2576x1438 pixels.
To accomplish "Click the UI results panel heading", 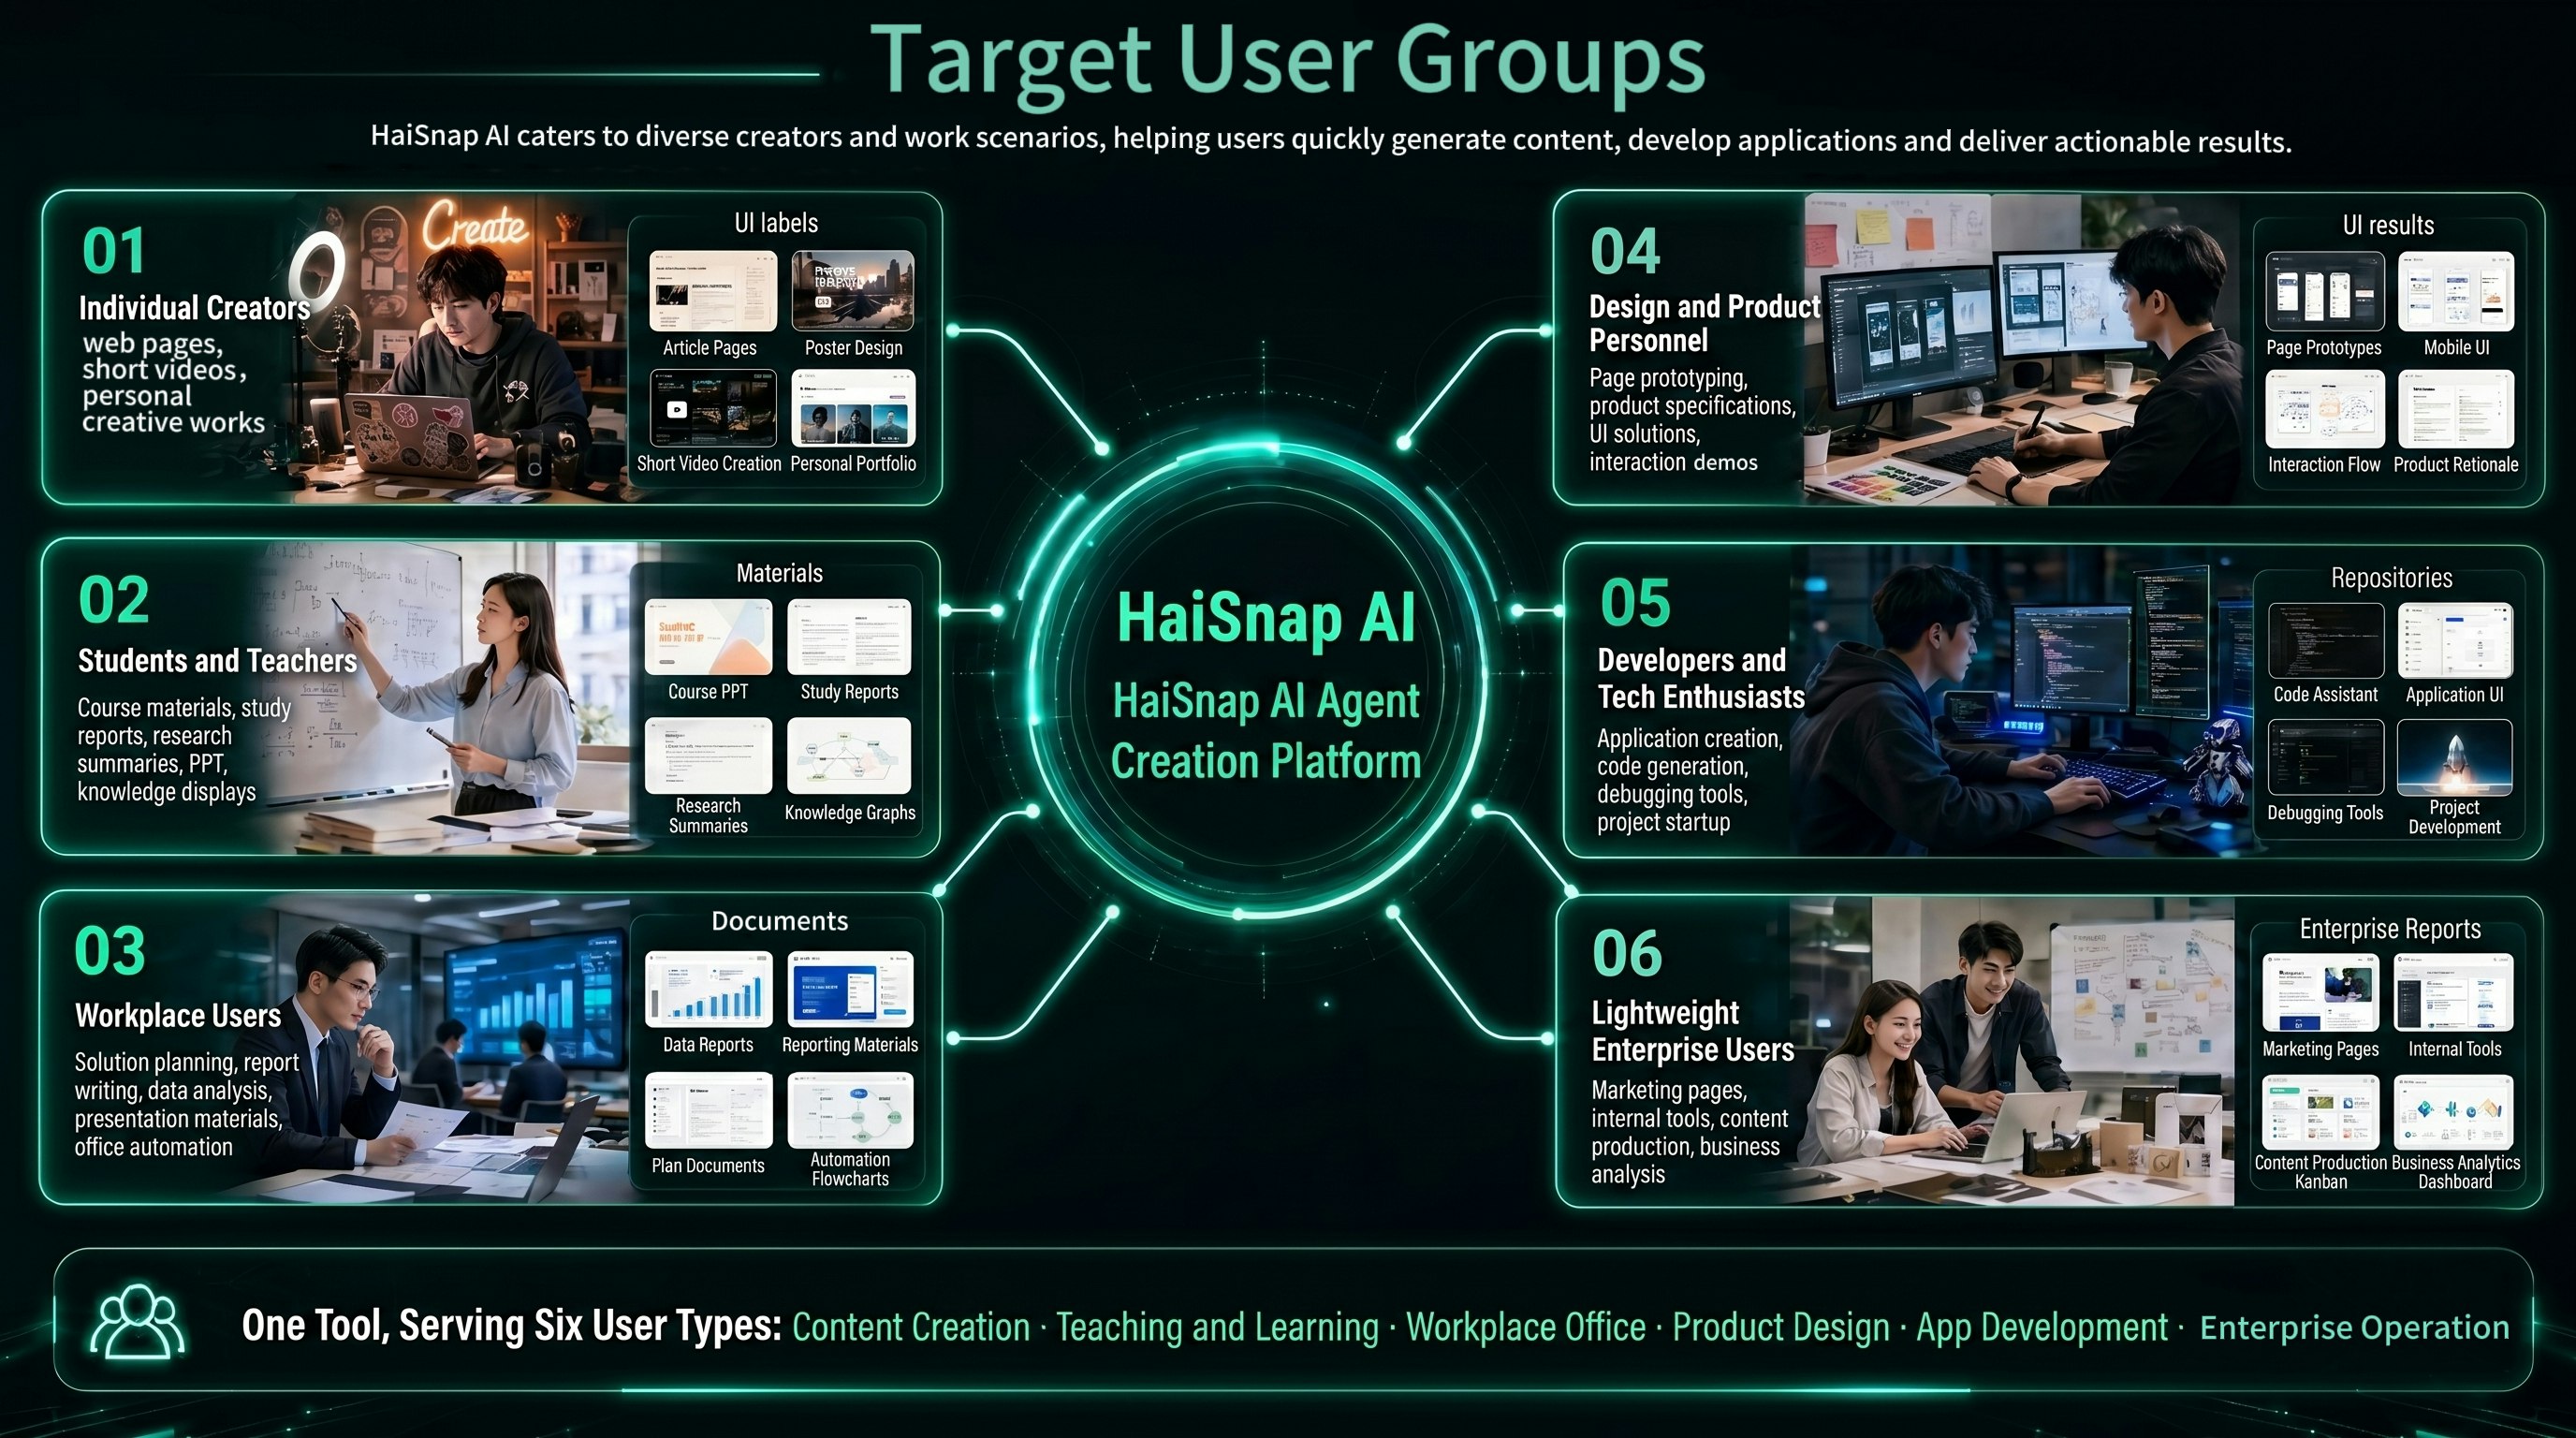I will (2388, 225).
